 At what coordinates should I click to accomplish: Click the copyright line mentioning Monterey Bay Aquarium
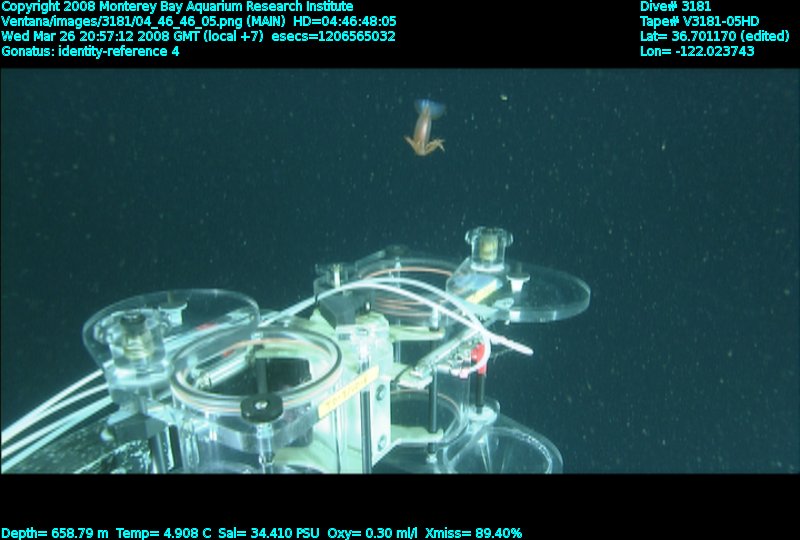[177, 7]
